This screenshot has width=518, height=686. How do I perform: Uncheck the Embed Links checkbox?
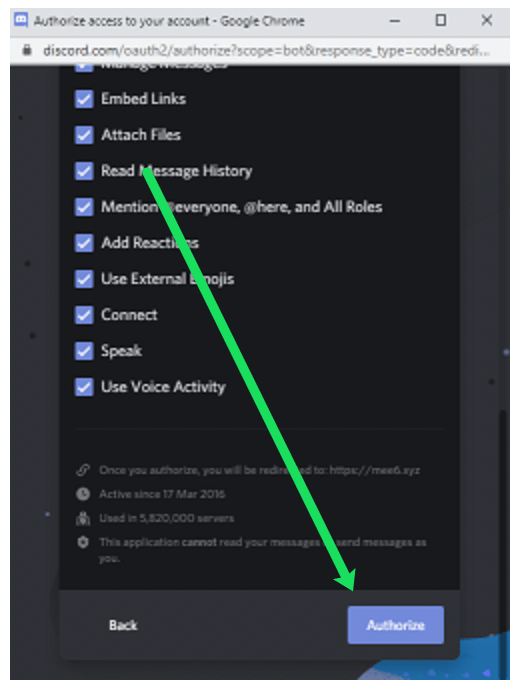84,99
